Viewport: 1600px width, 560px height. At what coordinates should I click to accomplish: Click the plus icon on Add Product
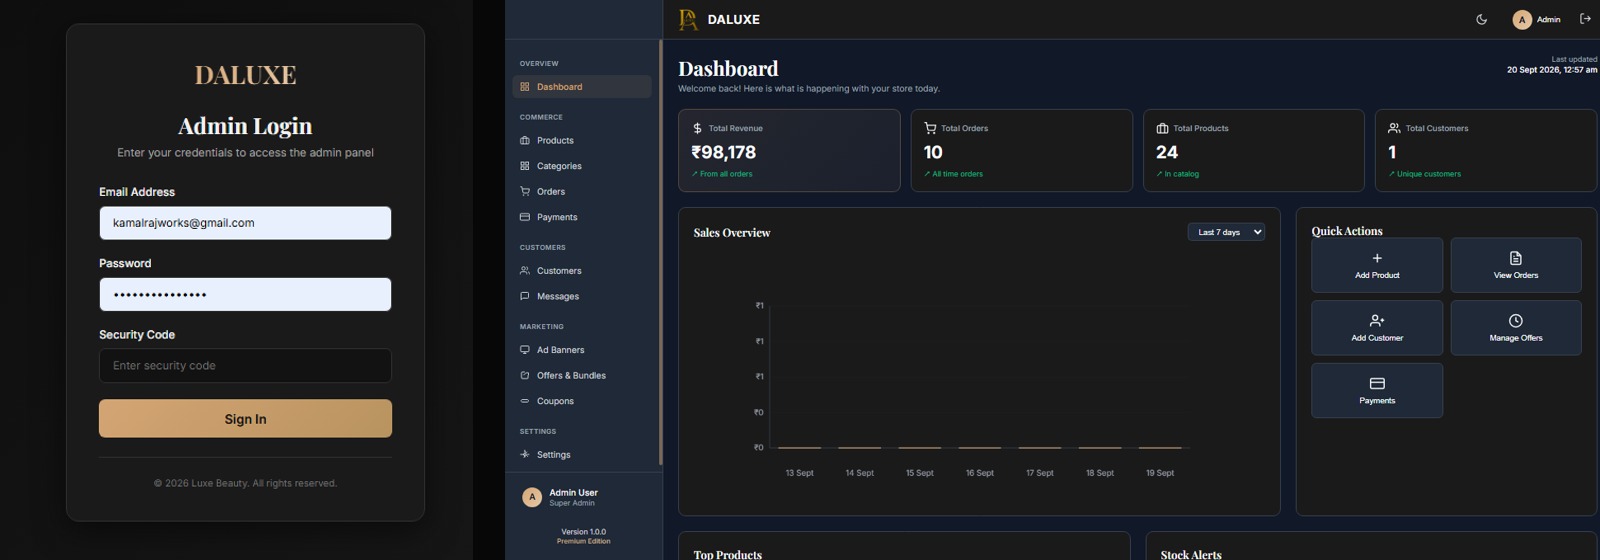(x=1377, y=258)
